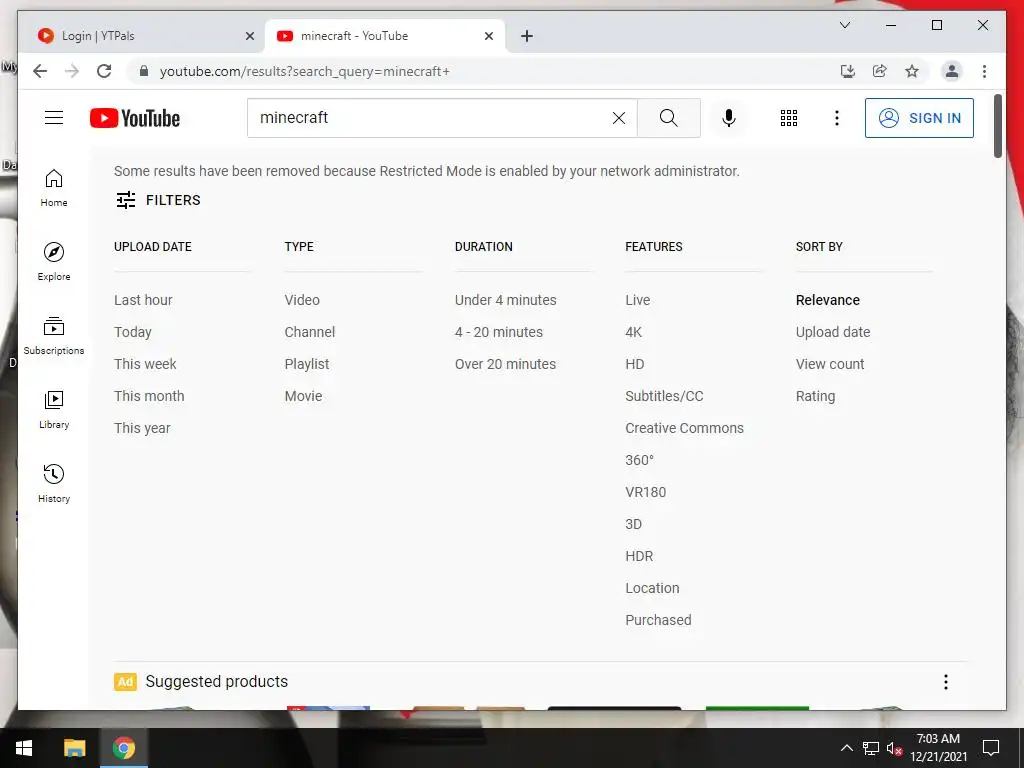Click the browser back arrow
The image size is (1024, 768).
[x=40, y=71]
